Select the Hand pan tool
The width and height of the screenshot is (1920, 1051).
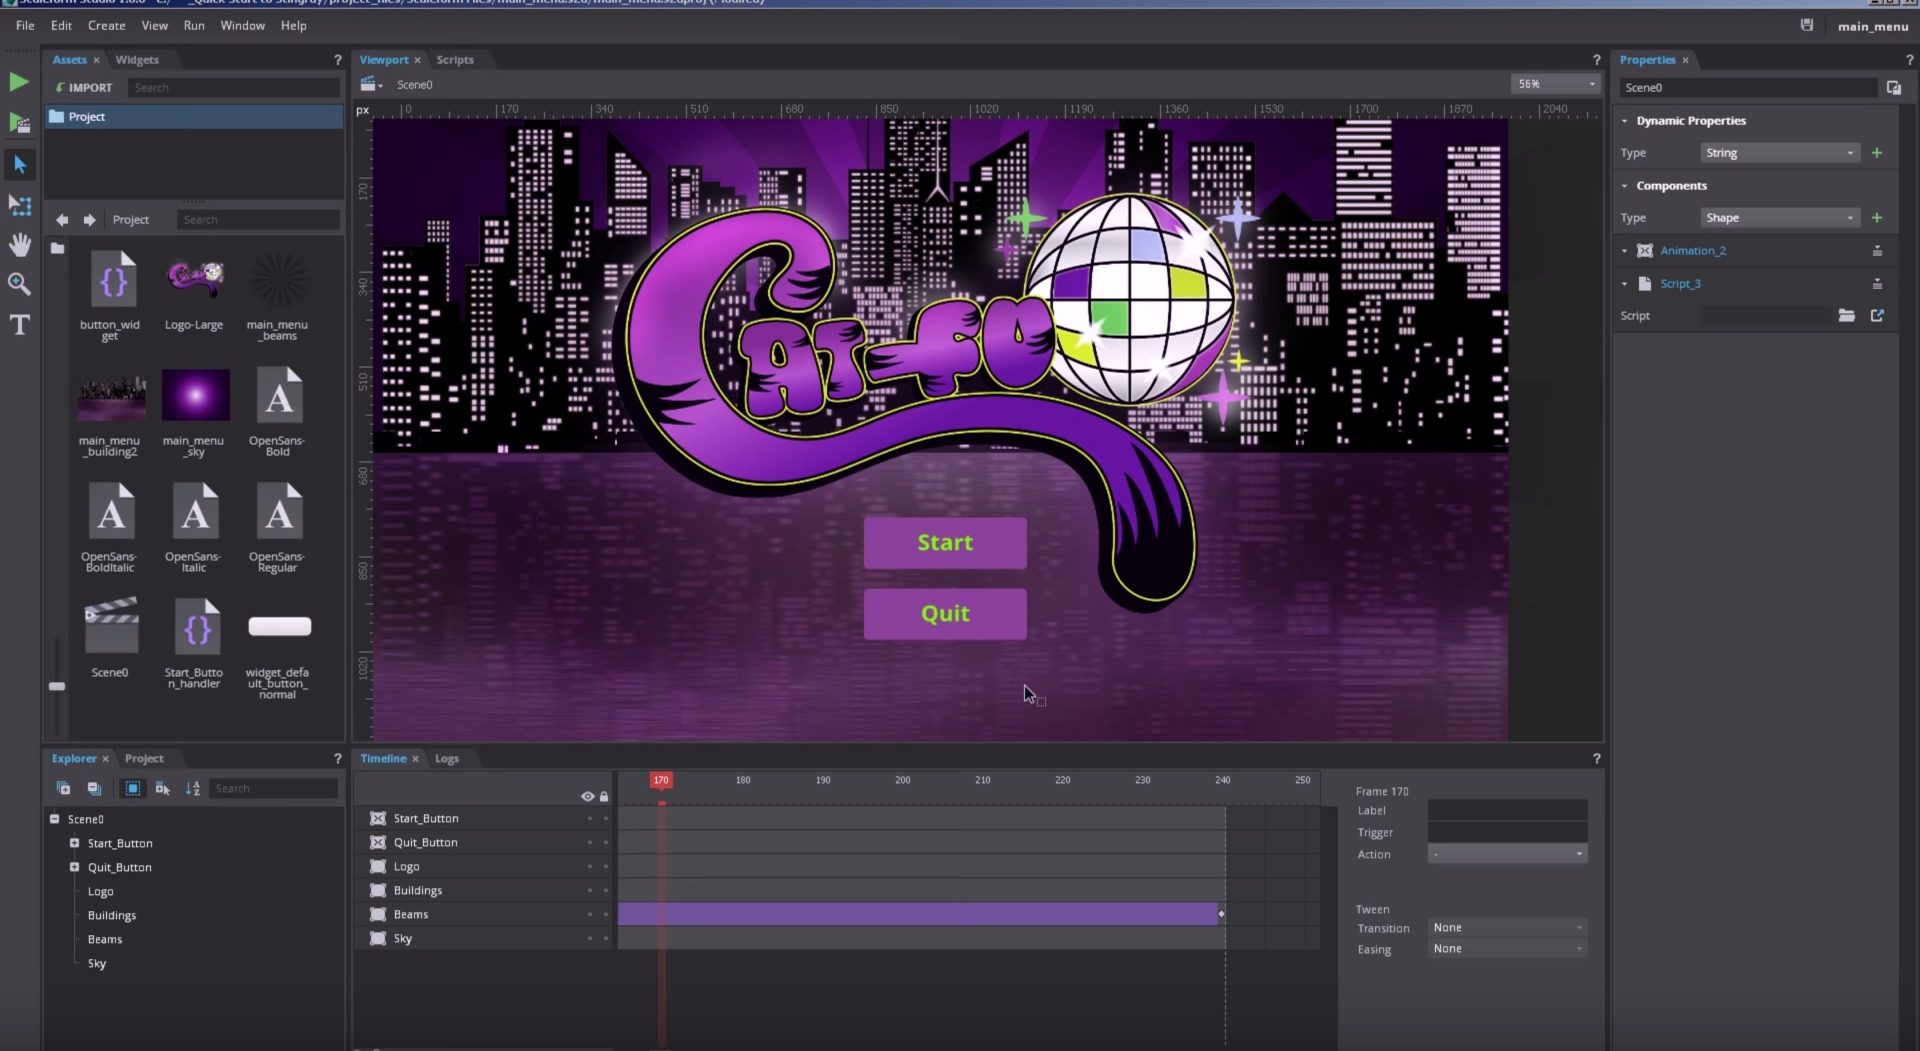tap(19, 245)
